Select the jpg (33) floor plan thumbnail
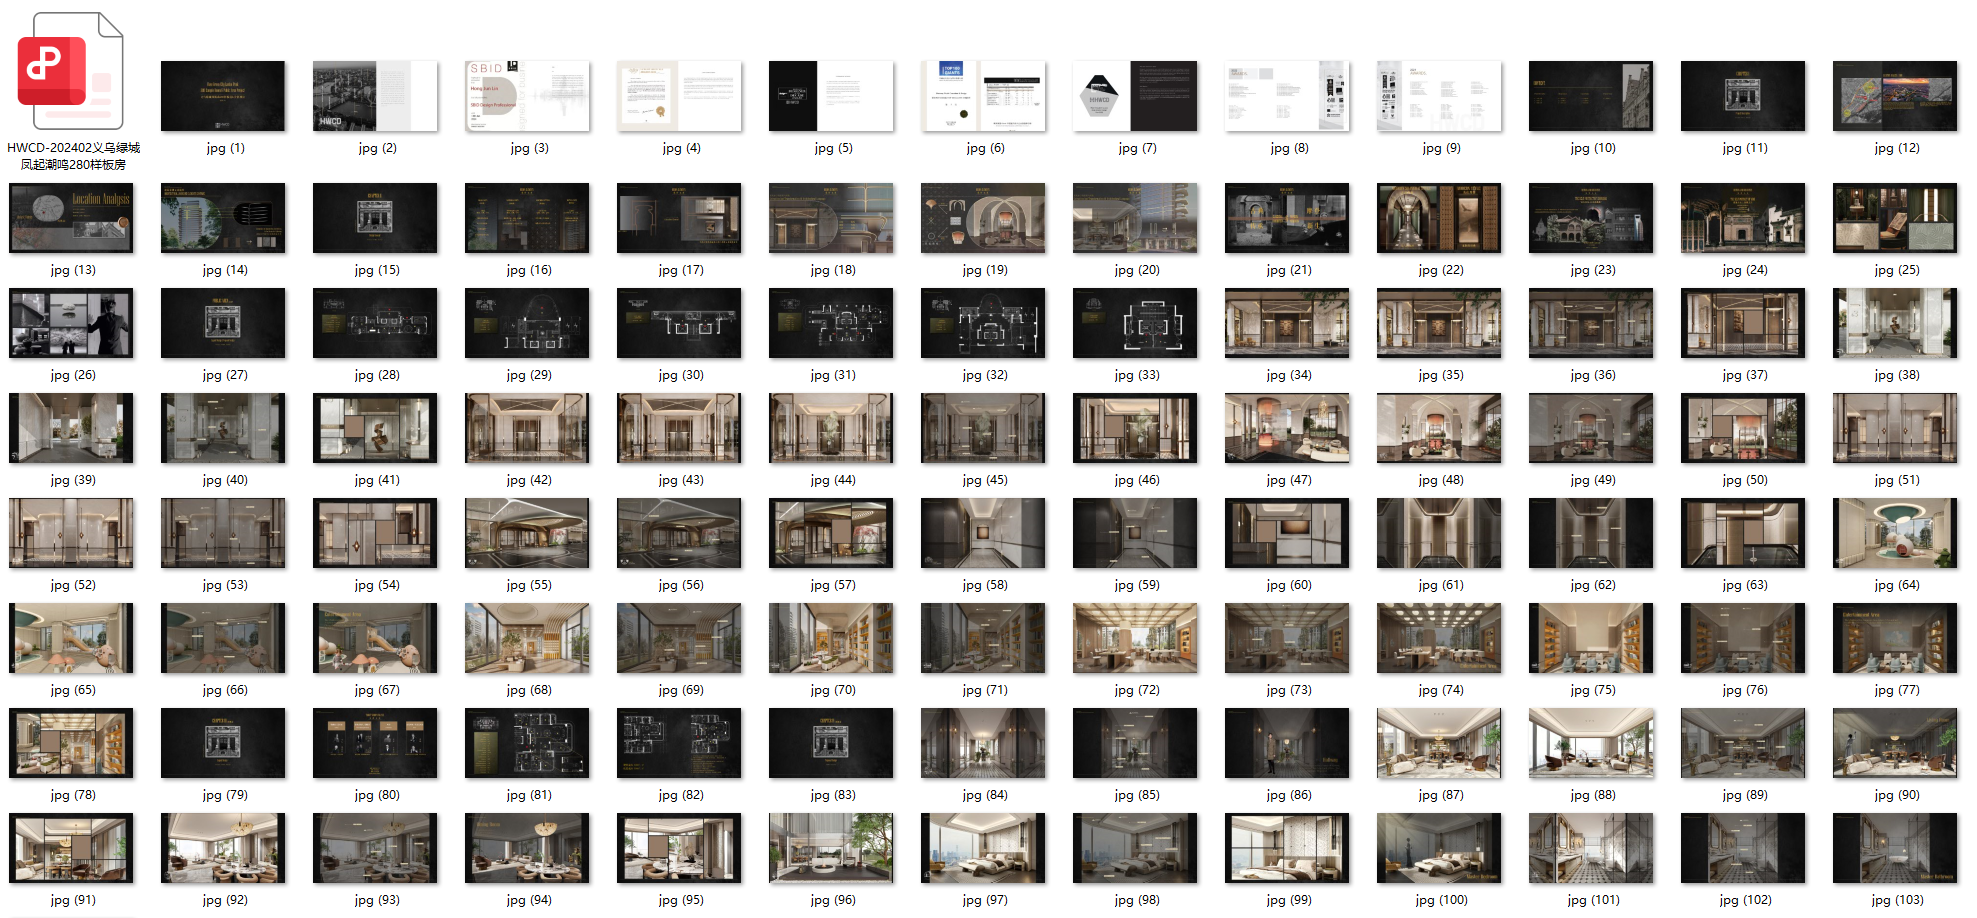The image size is (1977, 918). coord(1135,323)
